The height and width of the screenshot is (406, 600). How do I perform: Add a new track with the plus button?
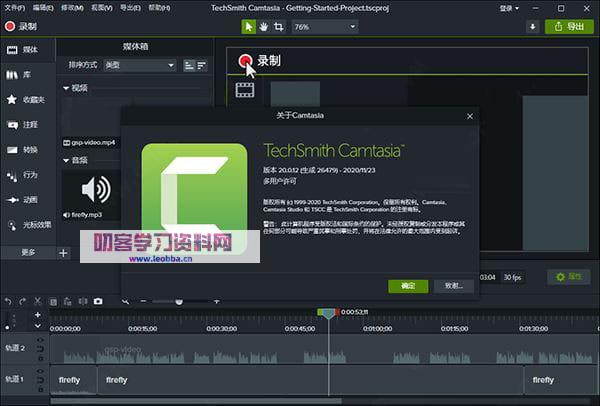click(38, 315)
